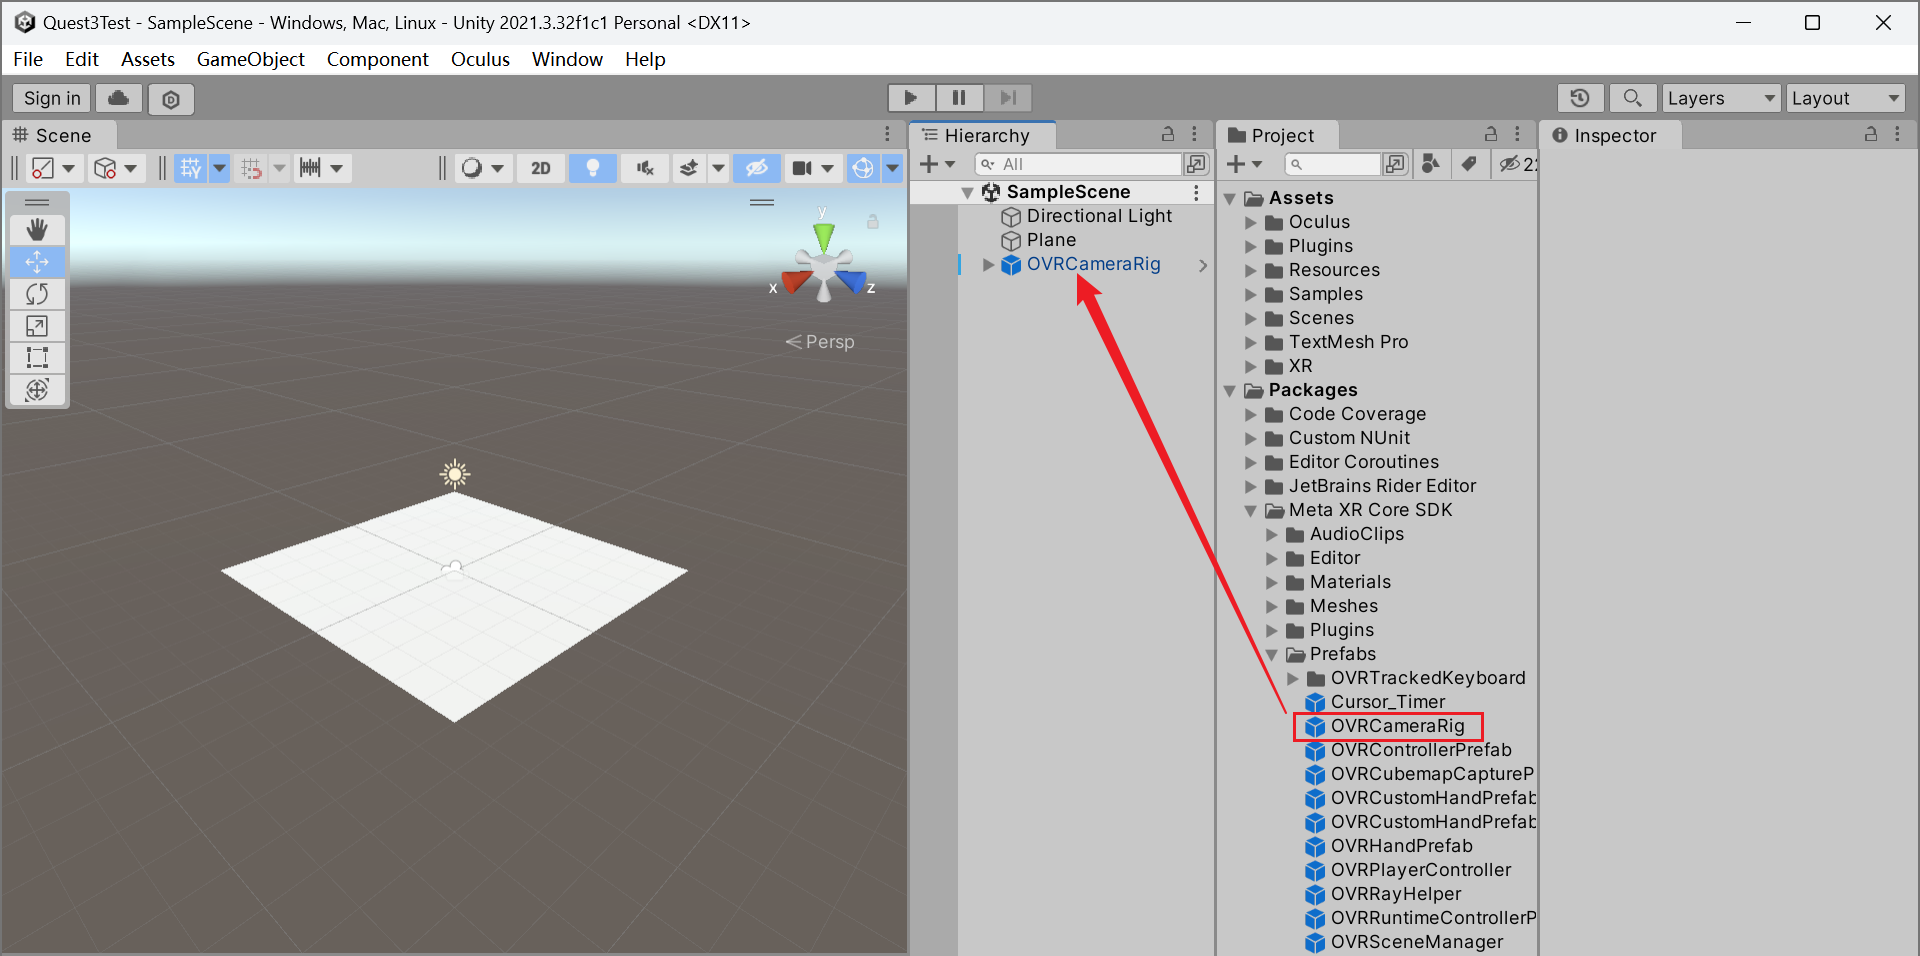Open the Component menu
The image size is (1920, 956).
[x=377, y=59]
